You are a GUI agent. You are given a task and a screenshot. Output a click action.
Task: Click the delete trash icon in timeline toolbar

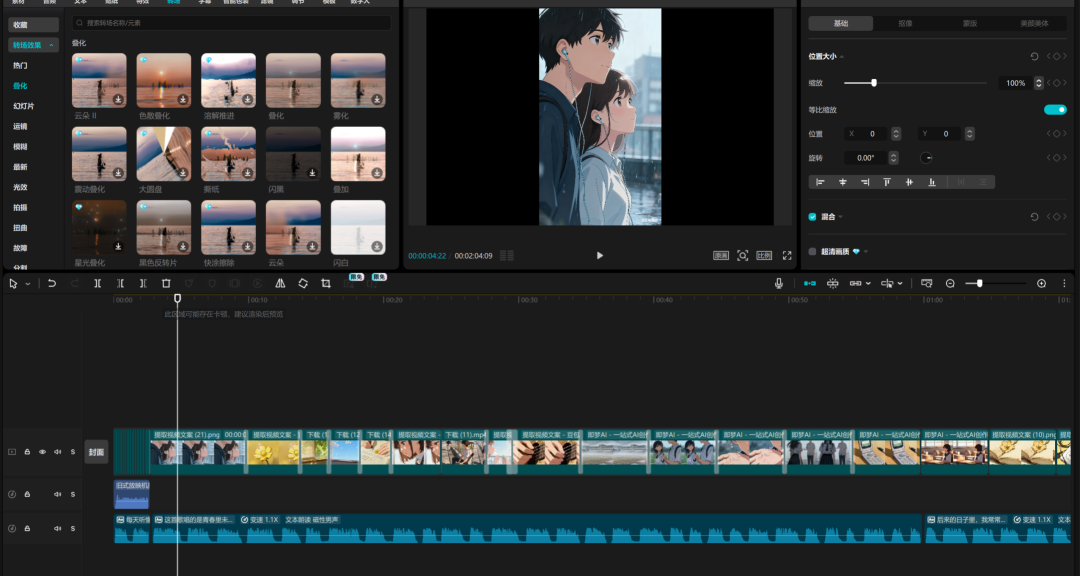(166, 283)
